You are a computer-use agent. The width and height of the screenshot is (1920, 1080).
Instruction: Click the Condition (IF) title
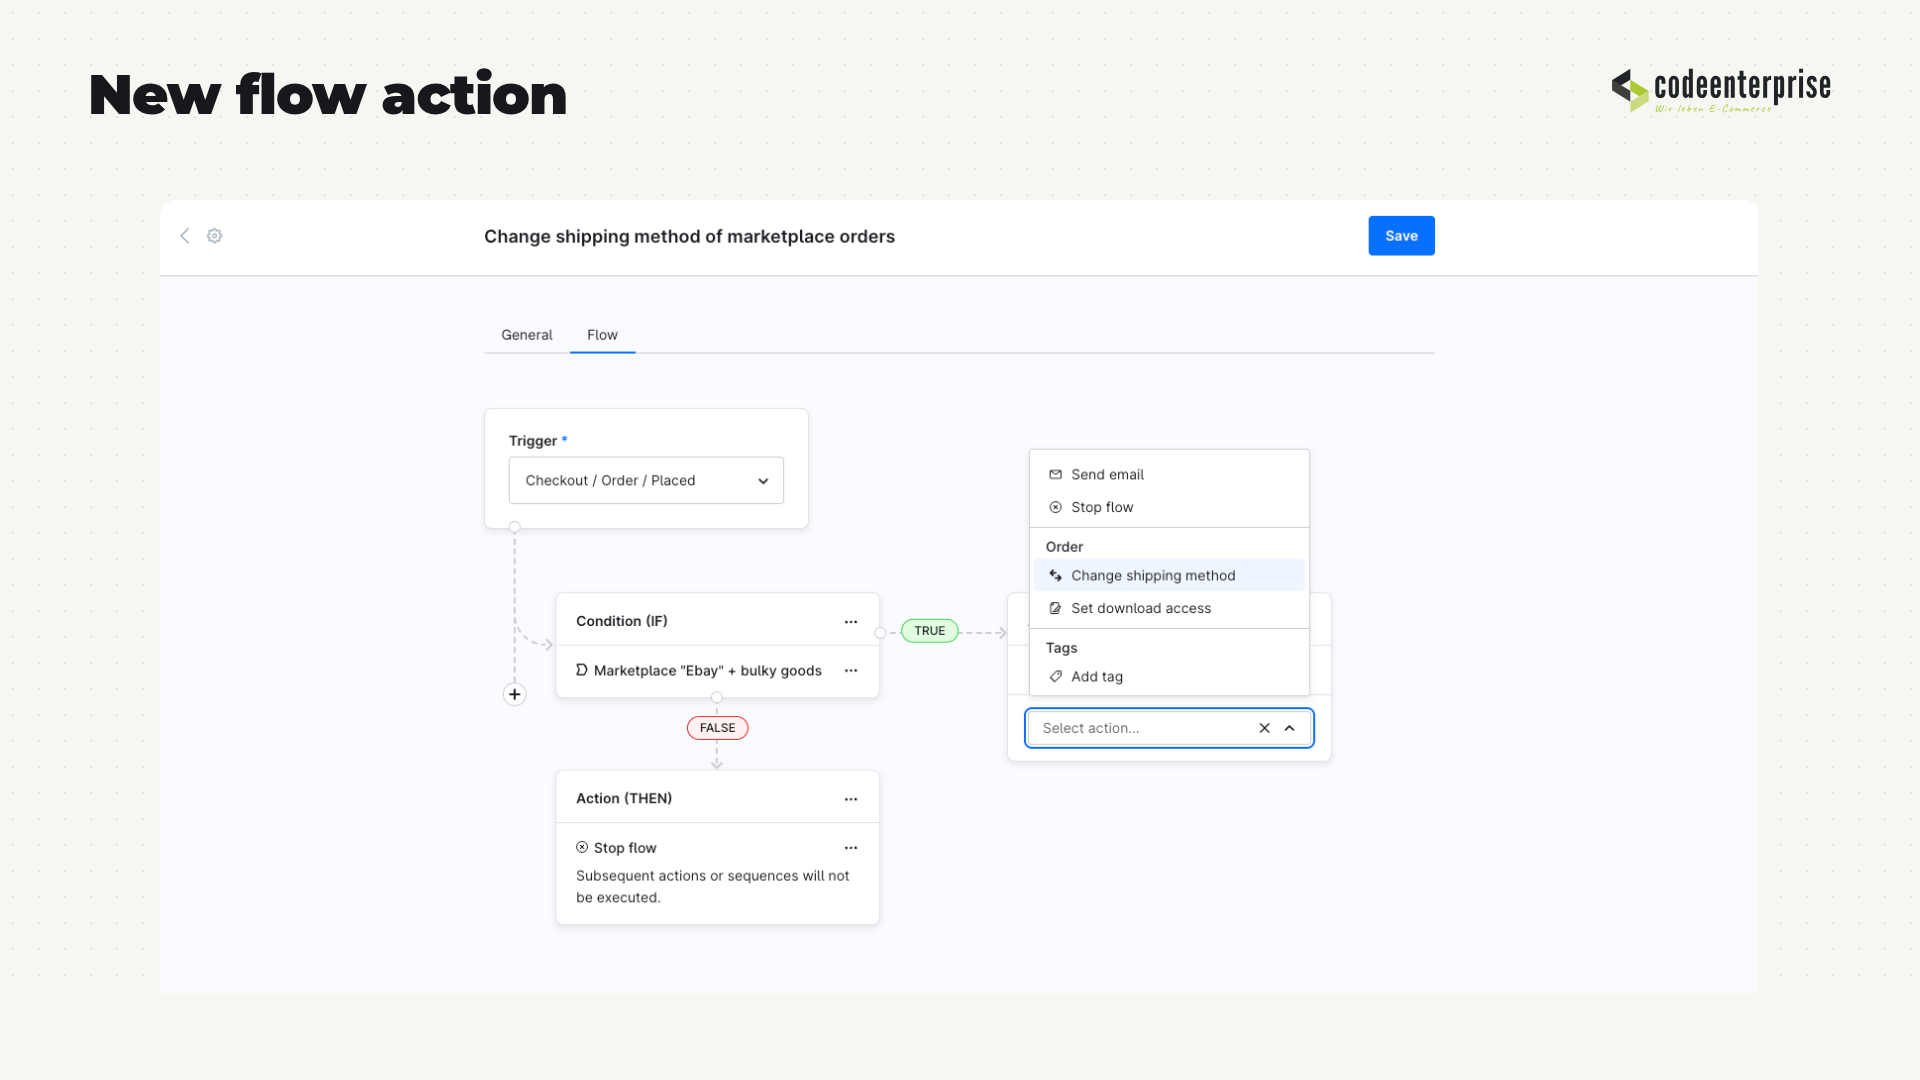point(622,621)
